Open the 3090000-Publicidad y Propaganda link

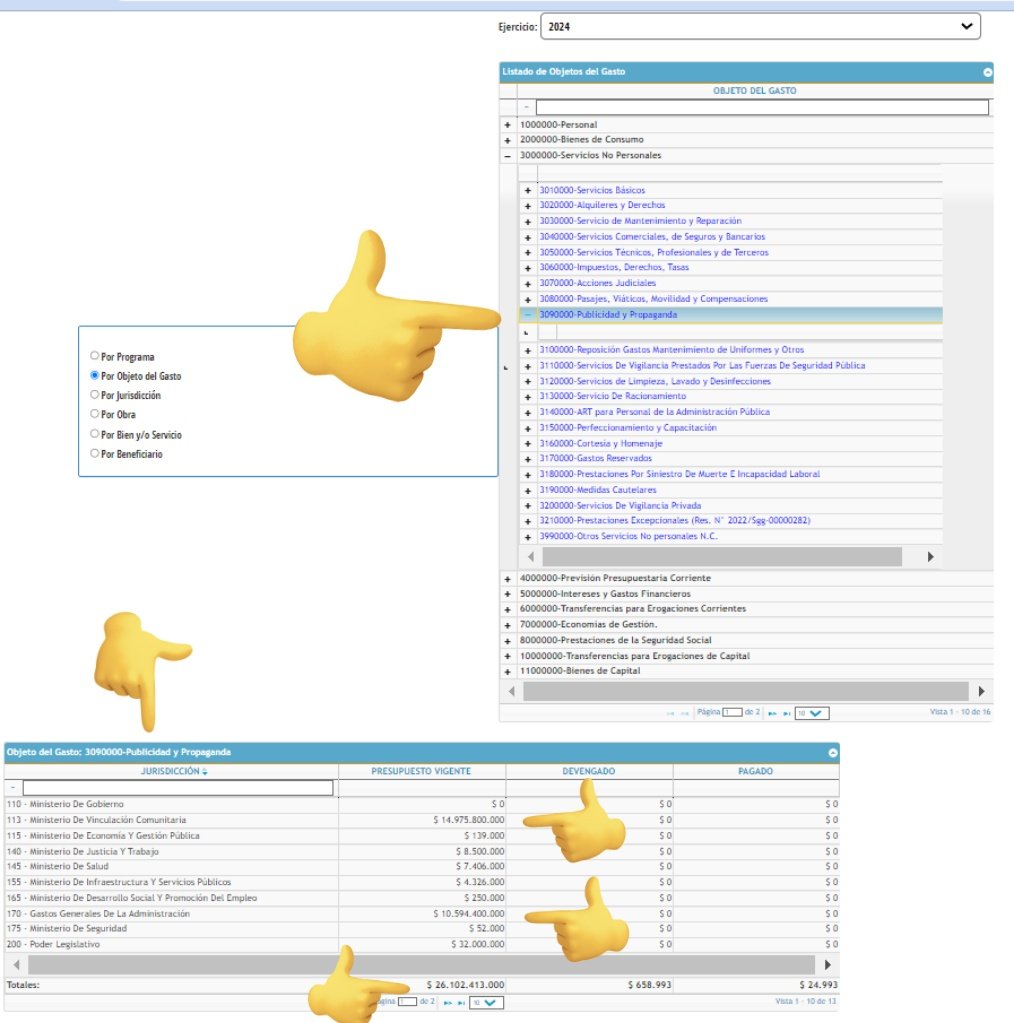tap(608, 314)
